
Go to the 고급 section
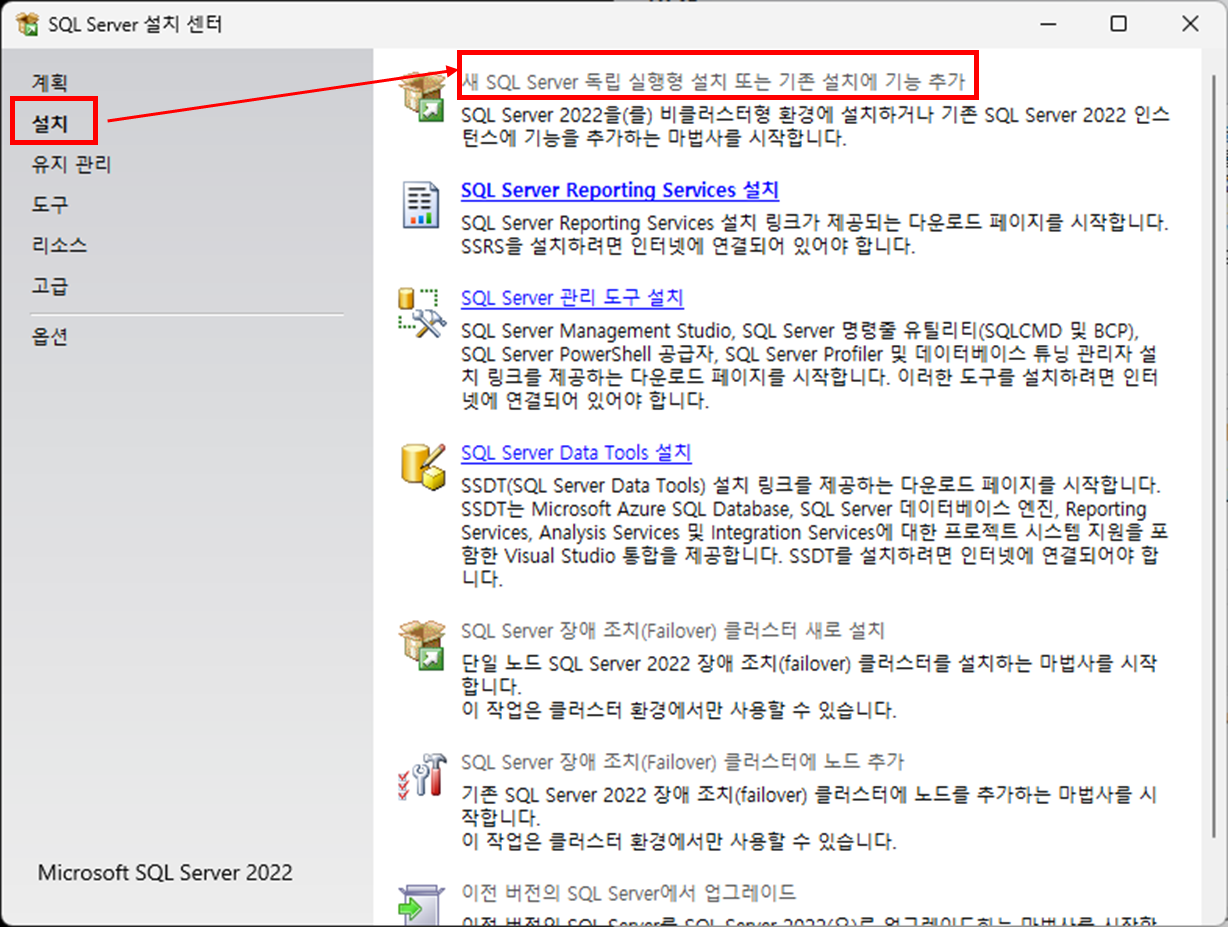[50, 286]
